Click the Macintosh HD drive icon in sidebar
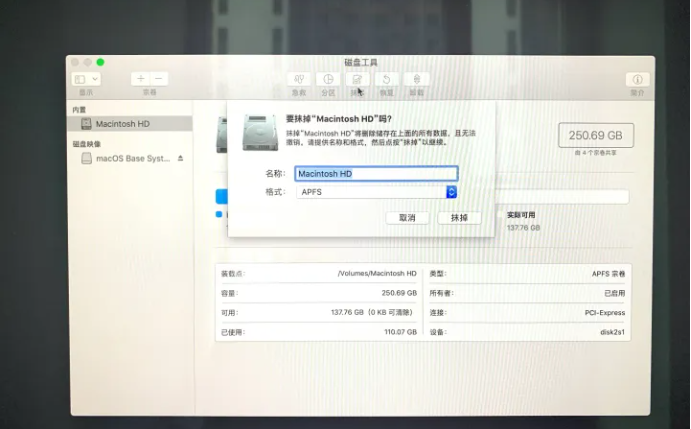Image resolution: width=691 pixels, height=429 pixels. (x=86, y=124)
